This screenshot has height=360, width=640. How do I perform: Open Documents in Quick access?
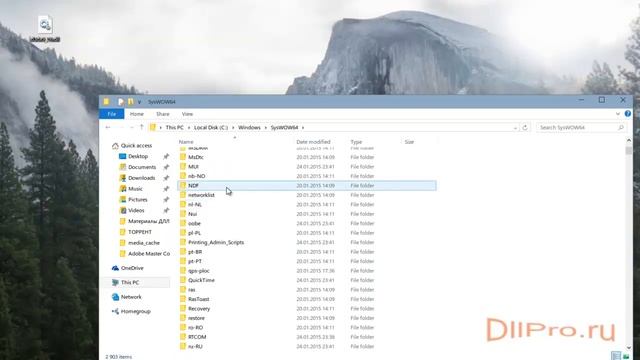click(142, 167)
